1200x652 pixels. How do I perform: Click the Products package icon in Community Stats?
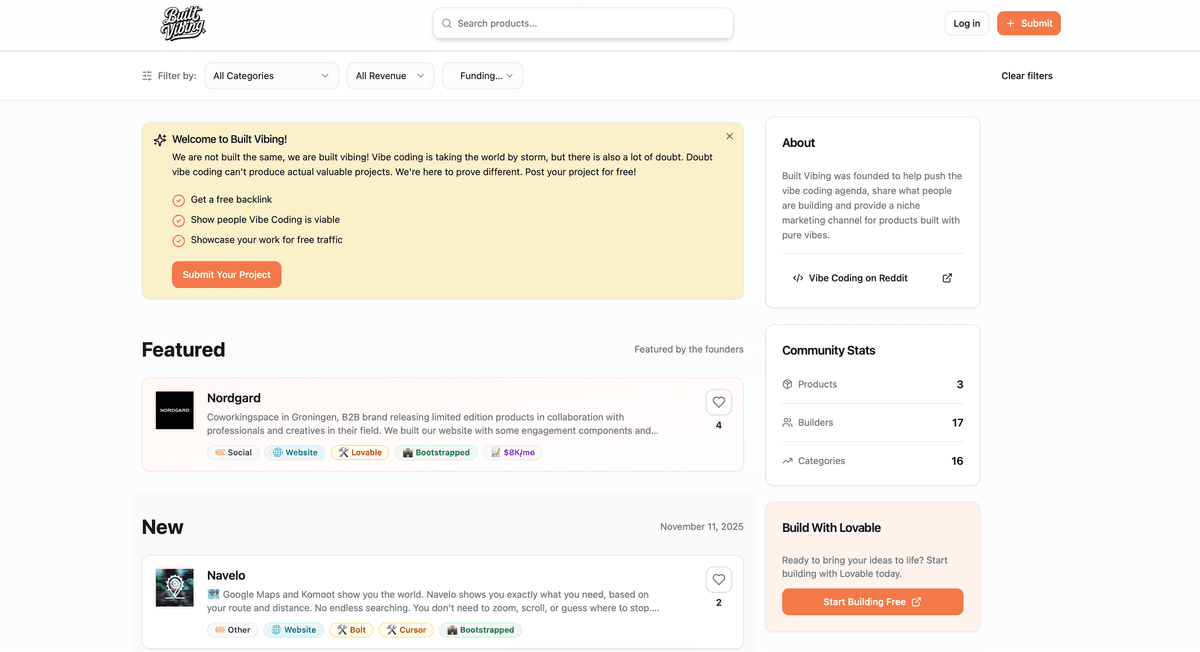pos(789,384)
